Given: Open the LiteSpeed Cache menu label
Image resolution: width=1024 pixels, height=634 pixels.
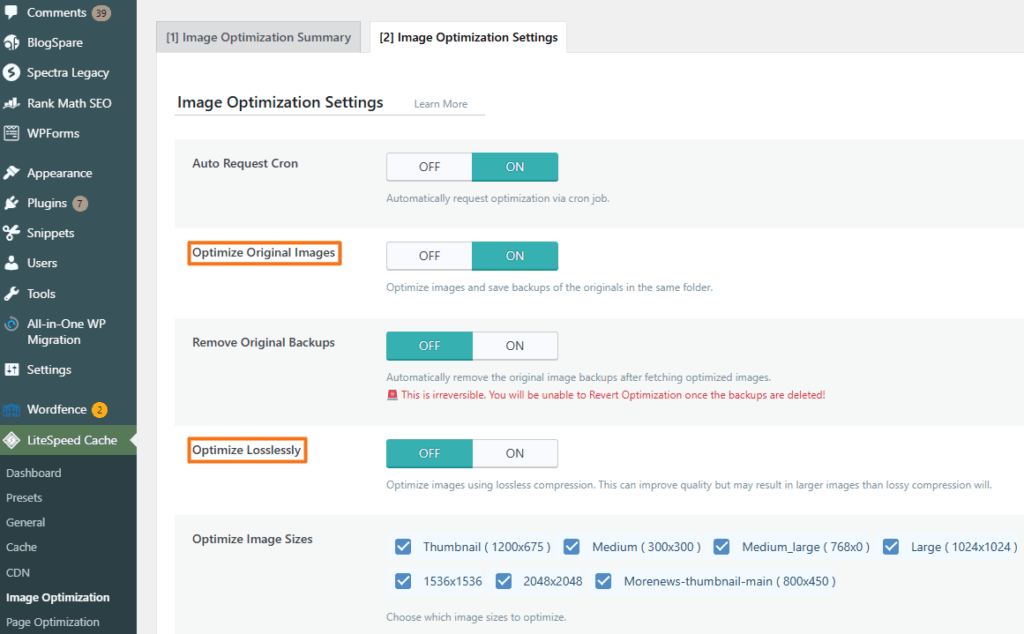Looking at the screenshot, I should [72, 440].
